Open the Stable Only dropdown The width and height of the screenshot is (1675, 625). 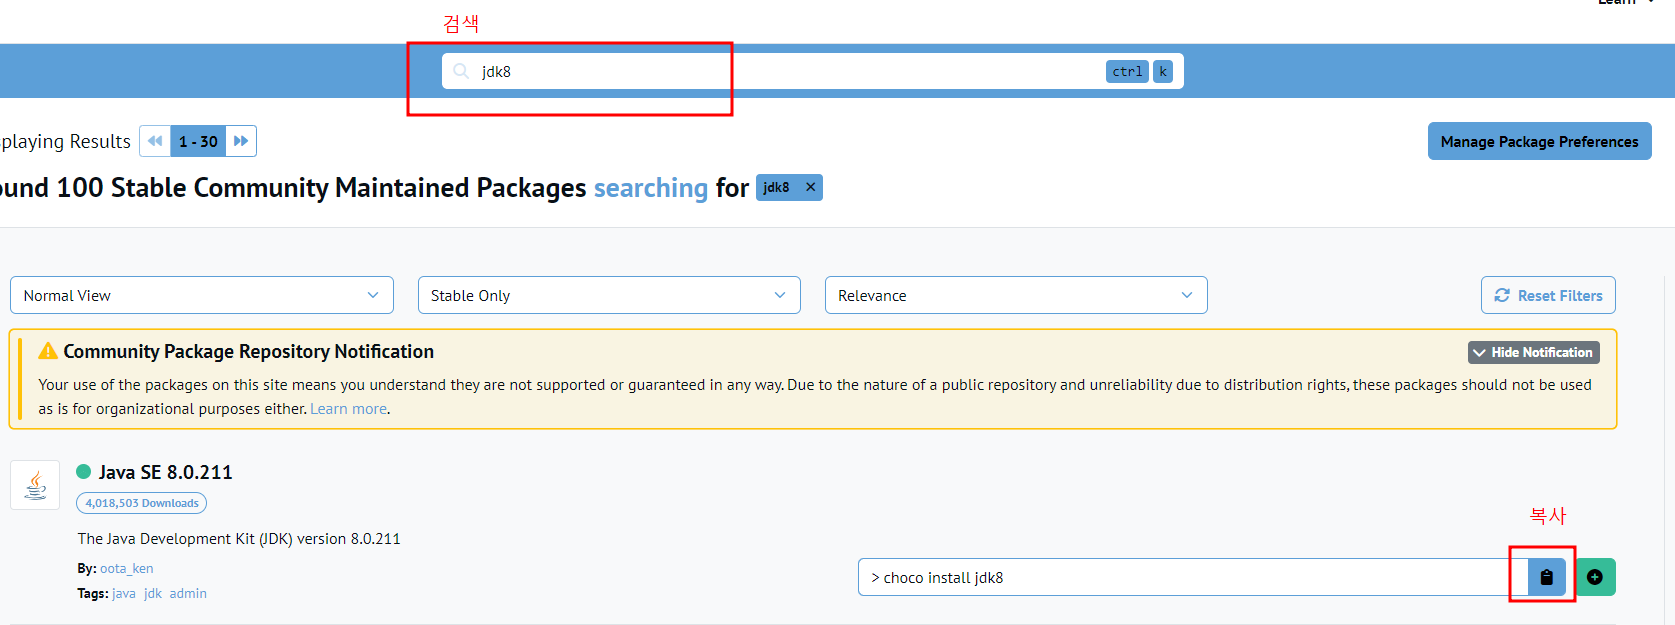pyautogui.click(x=609, y=295)
